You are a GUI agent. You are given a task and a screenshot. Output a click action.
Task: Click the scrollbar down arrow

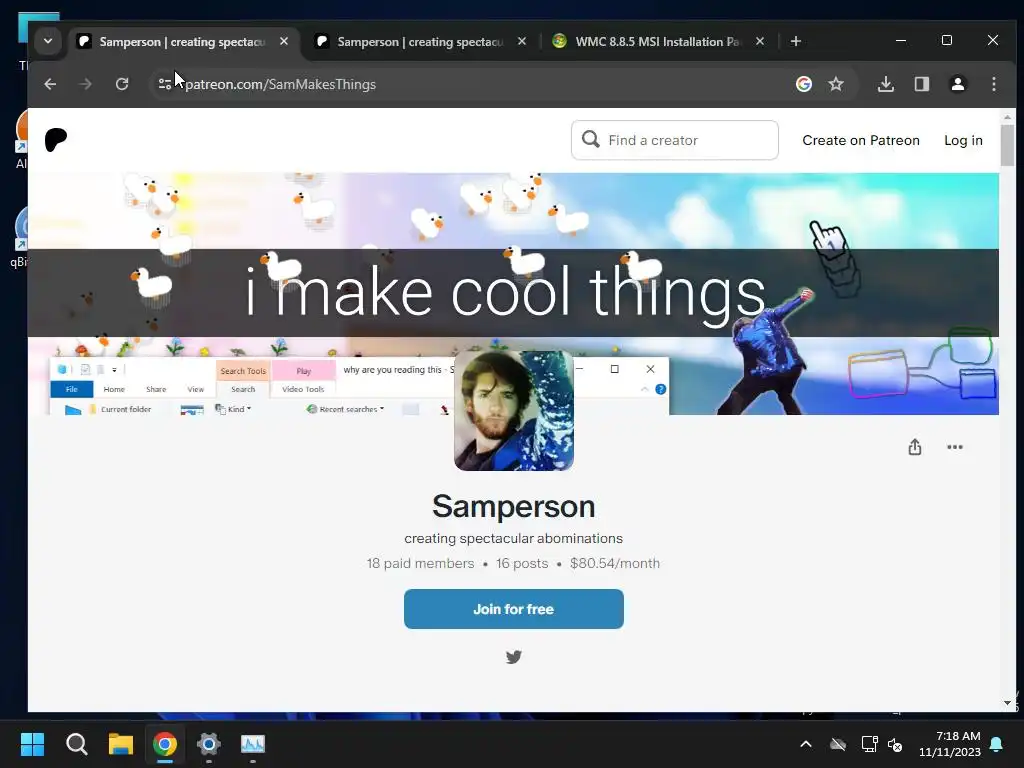(1008, 703)
